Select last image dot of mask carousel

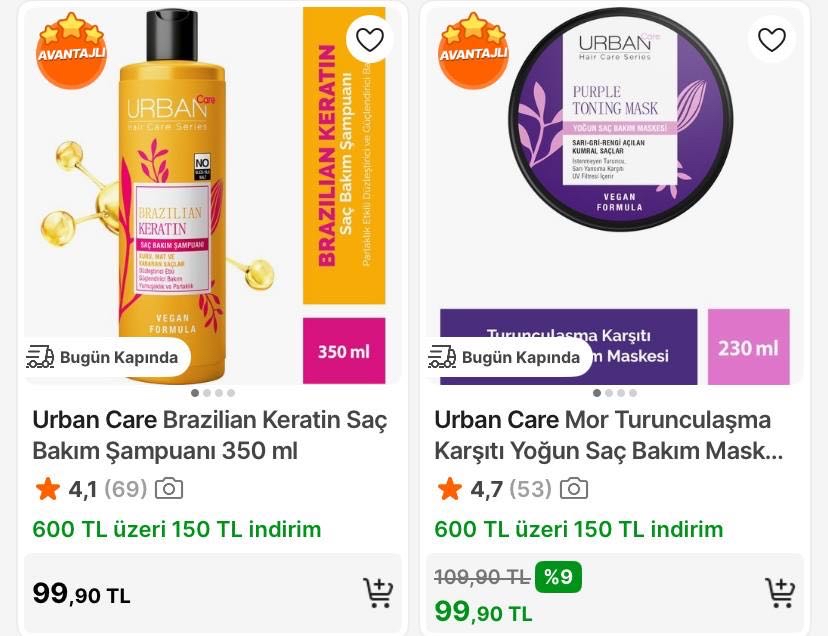pos(633,393)
